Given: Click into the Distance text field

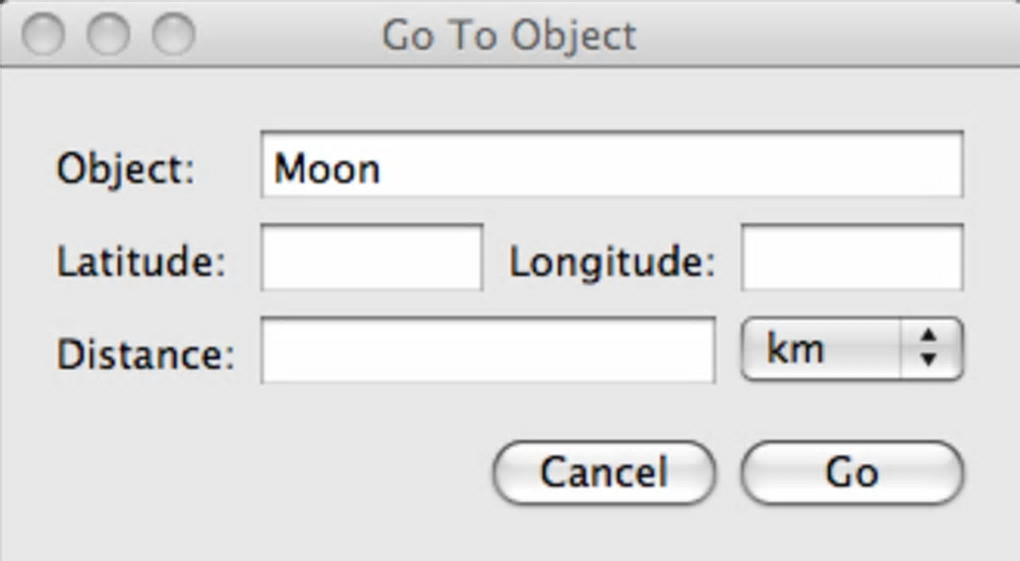Looking at the screenshot, I should 488,351.
